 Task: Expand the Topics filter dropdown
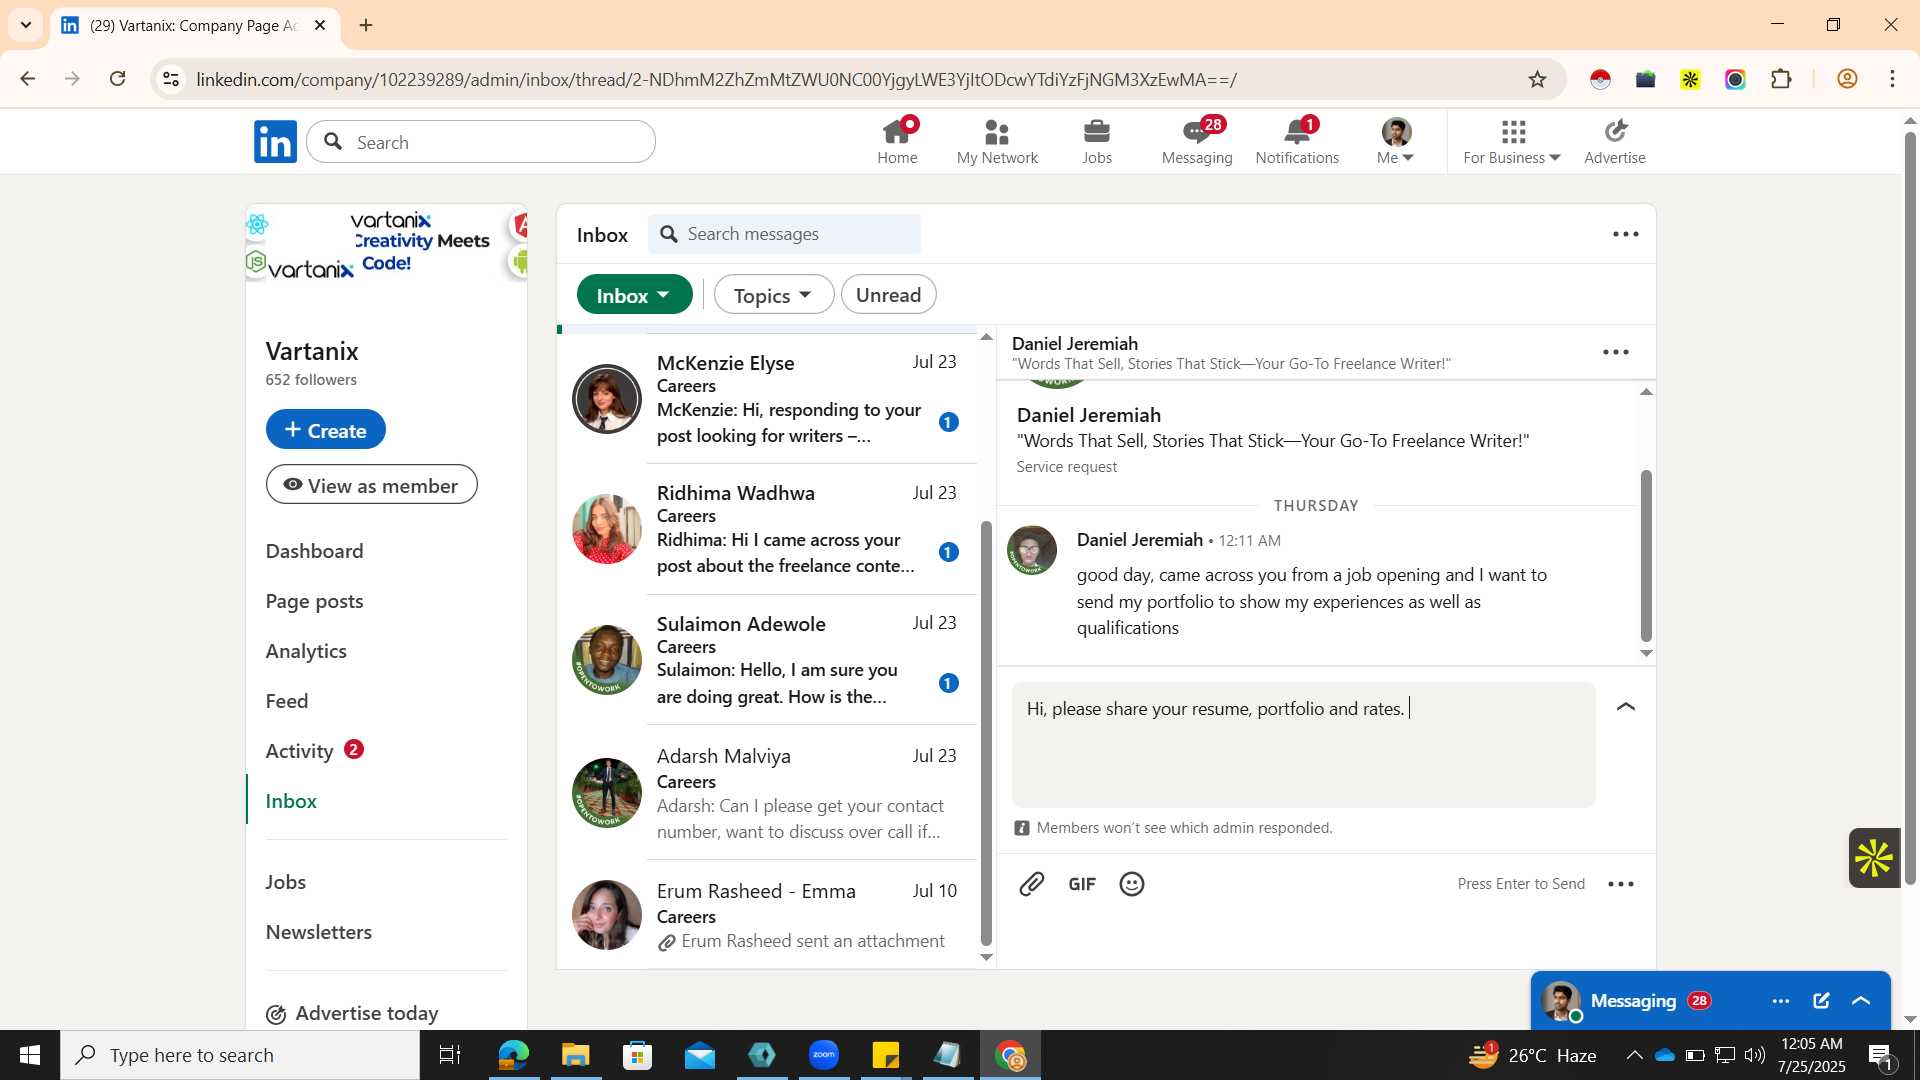(x=773, y=295)
